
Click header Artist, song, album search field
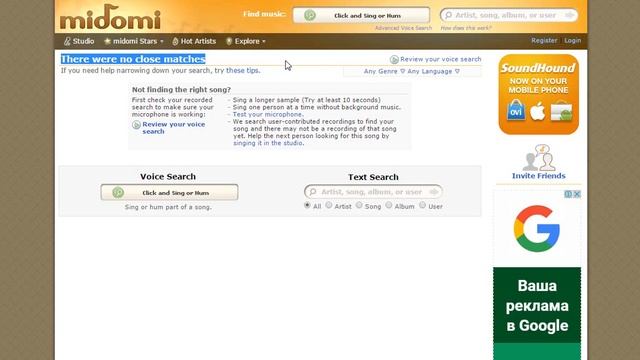coord(509,16)
